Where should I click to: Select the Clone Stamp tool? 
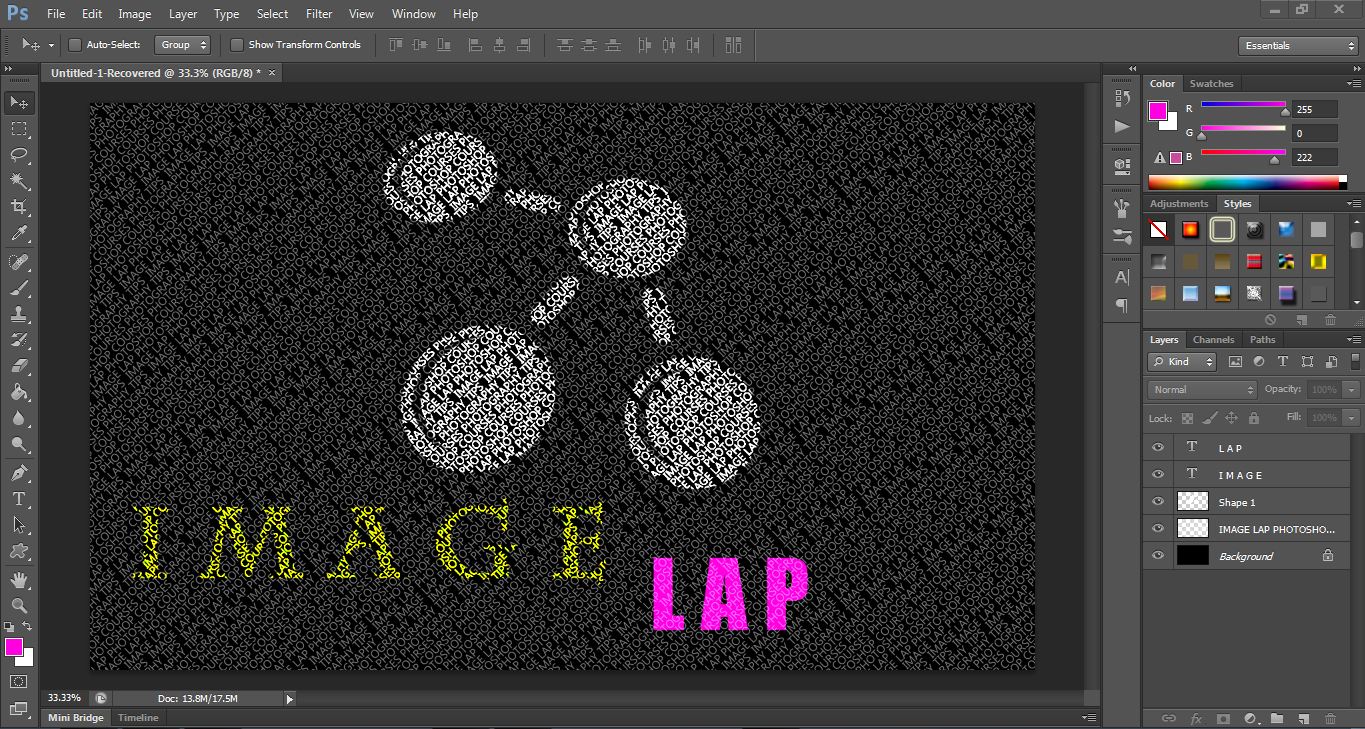coord(19,314)
